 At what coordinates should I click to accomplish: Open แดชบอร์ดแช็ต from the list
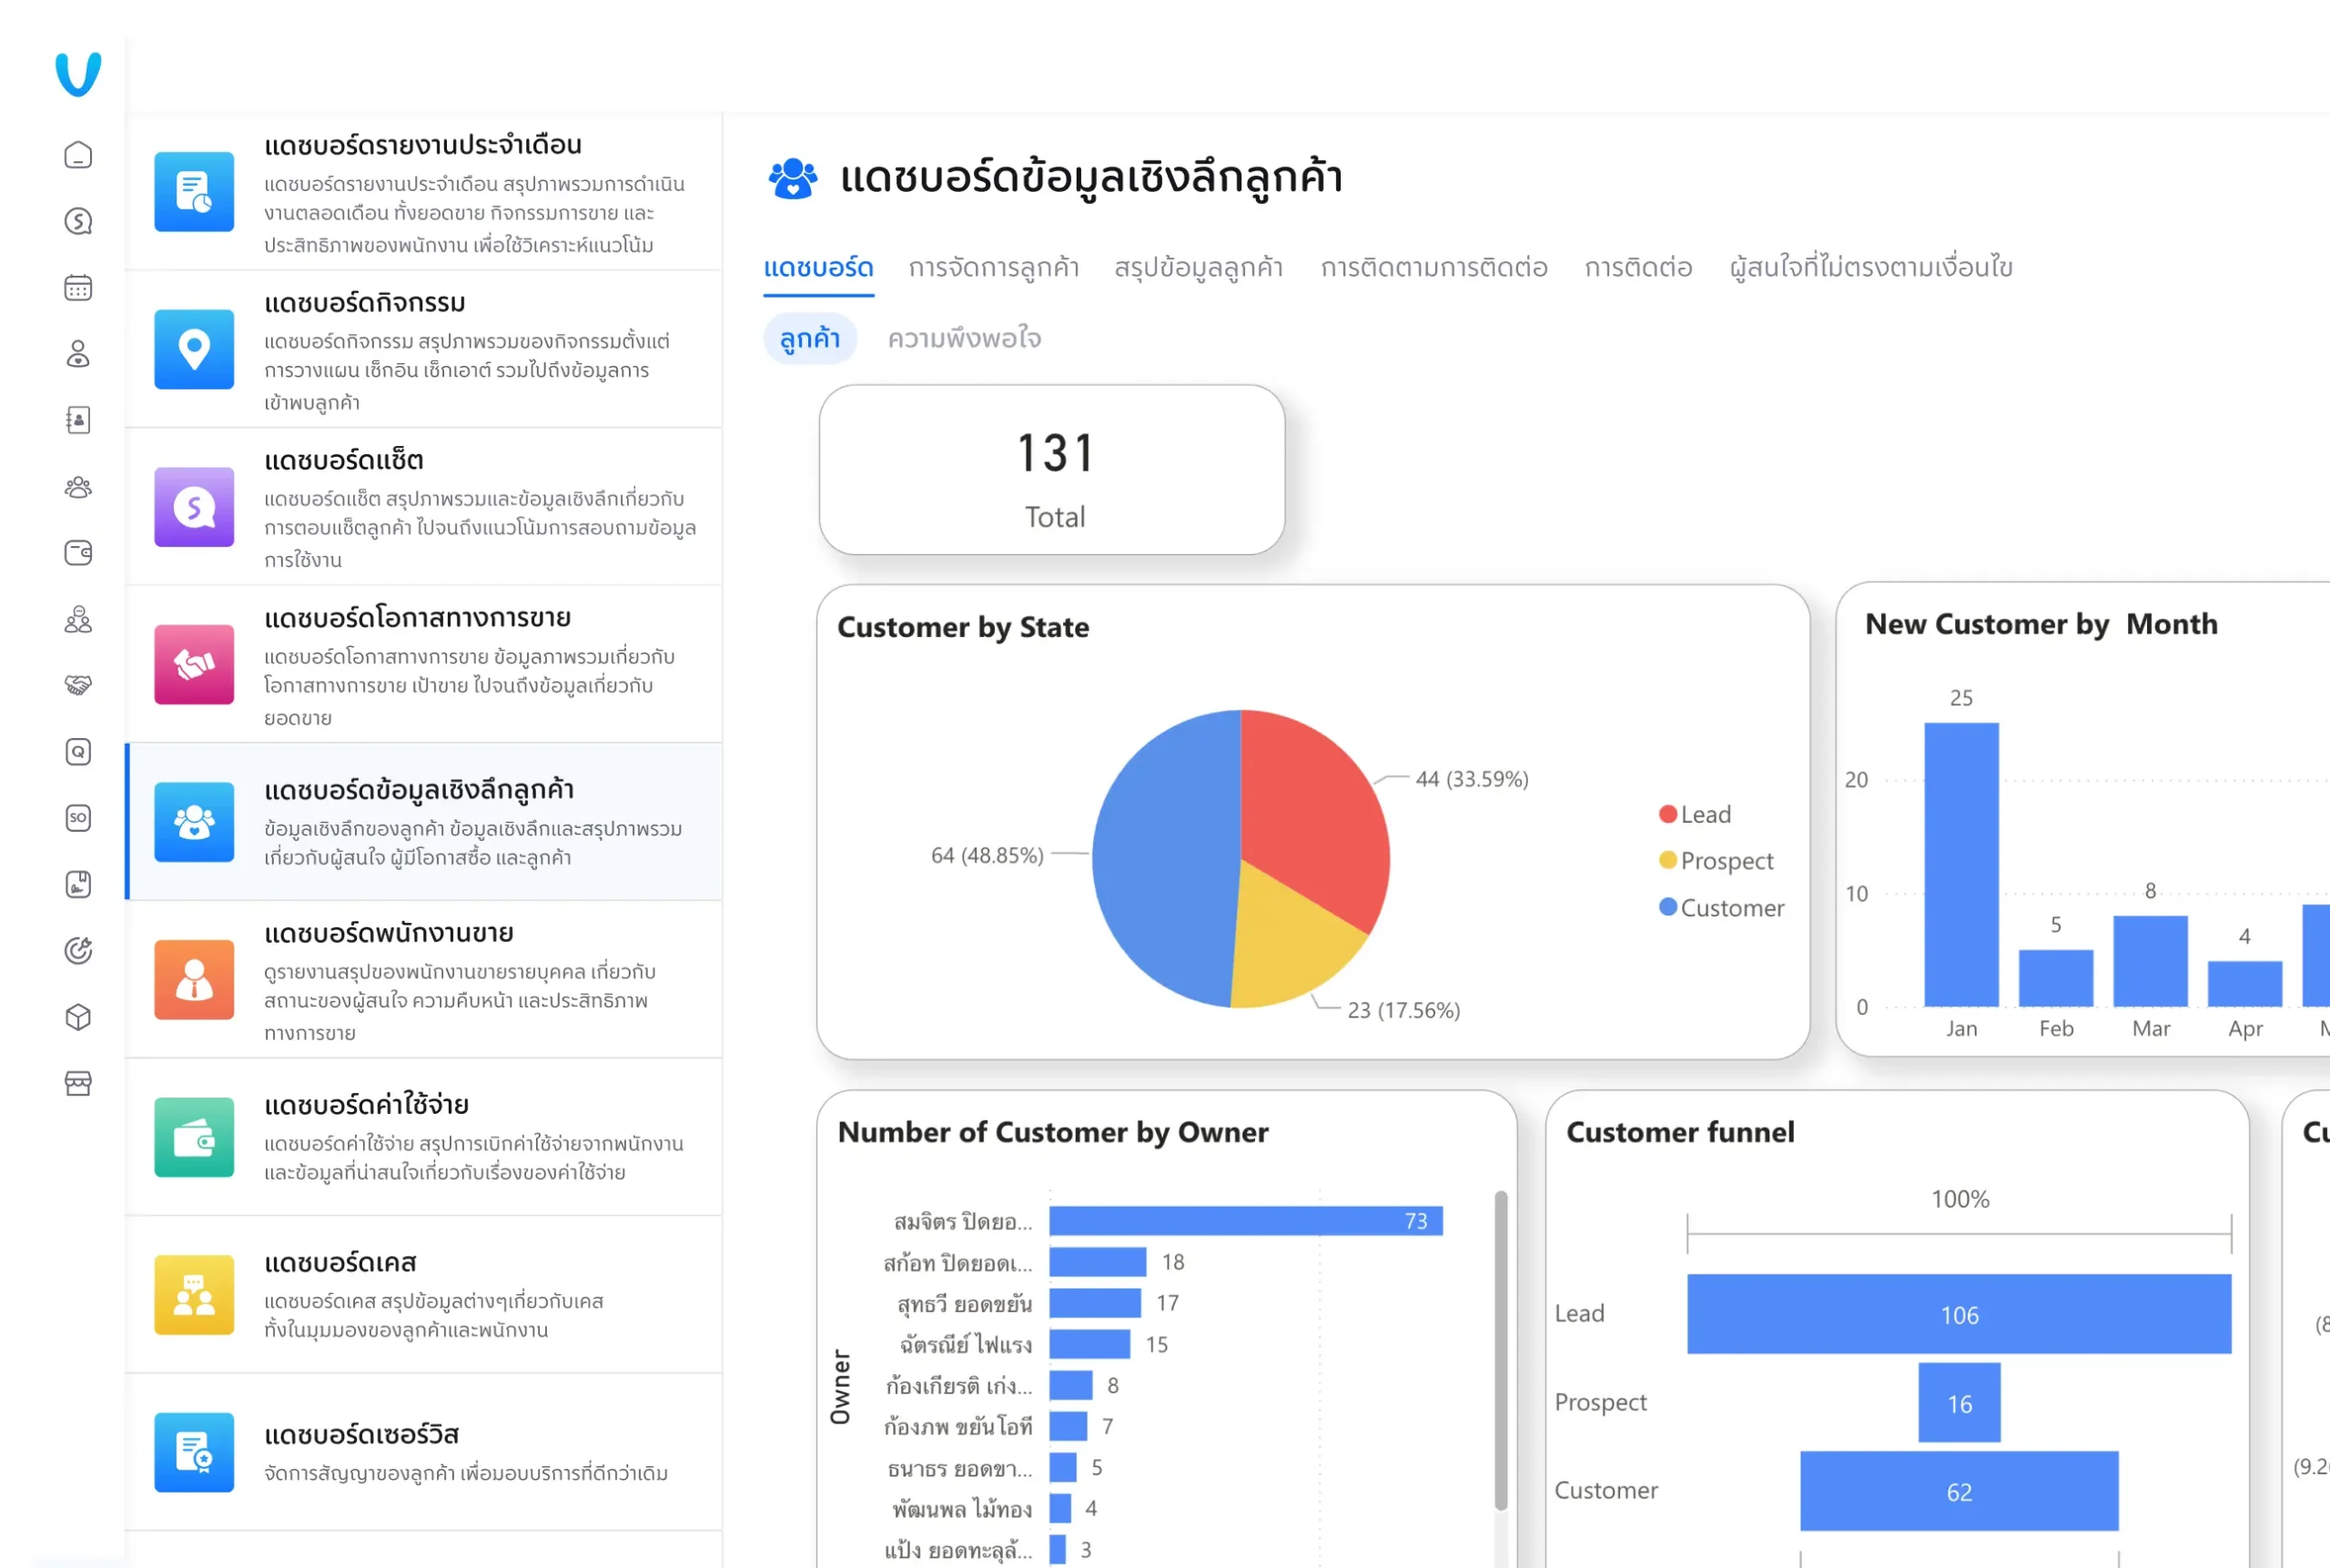click(x=424, y=507)
